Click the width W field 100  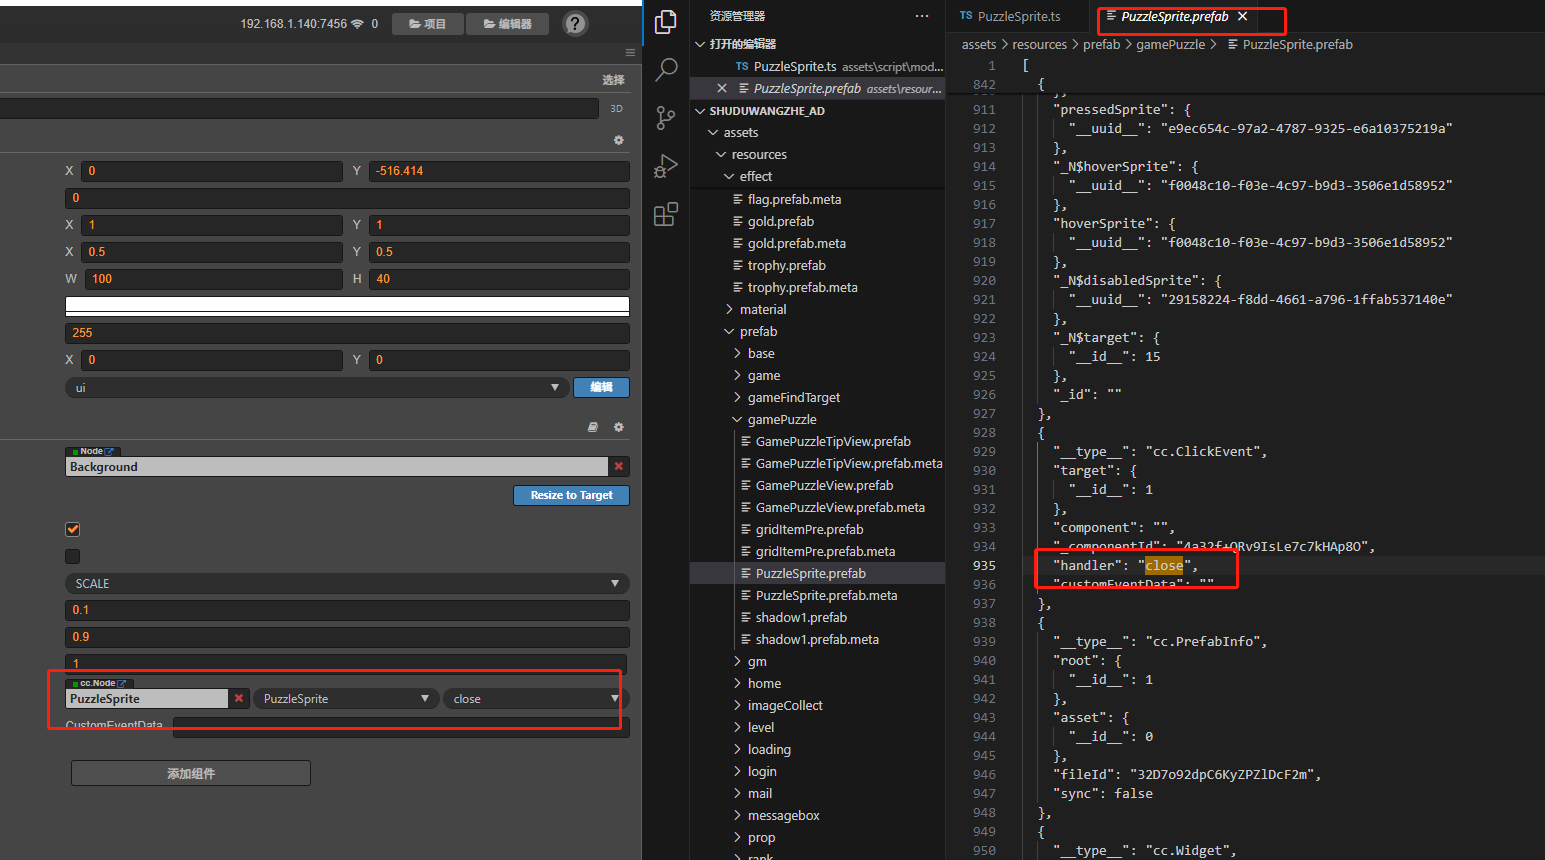point(213,279)
